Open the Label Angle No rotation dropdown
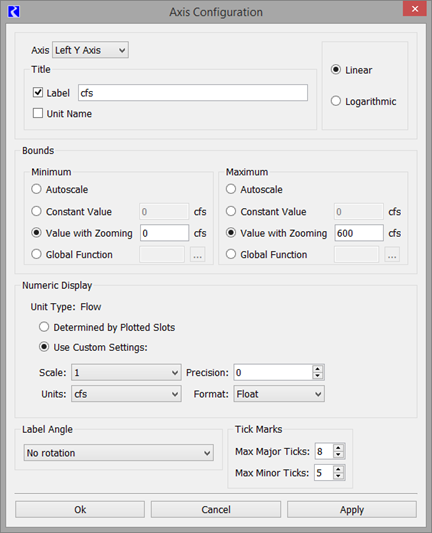 tap(119, 453)
